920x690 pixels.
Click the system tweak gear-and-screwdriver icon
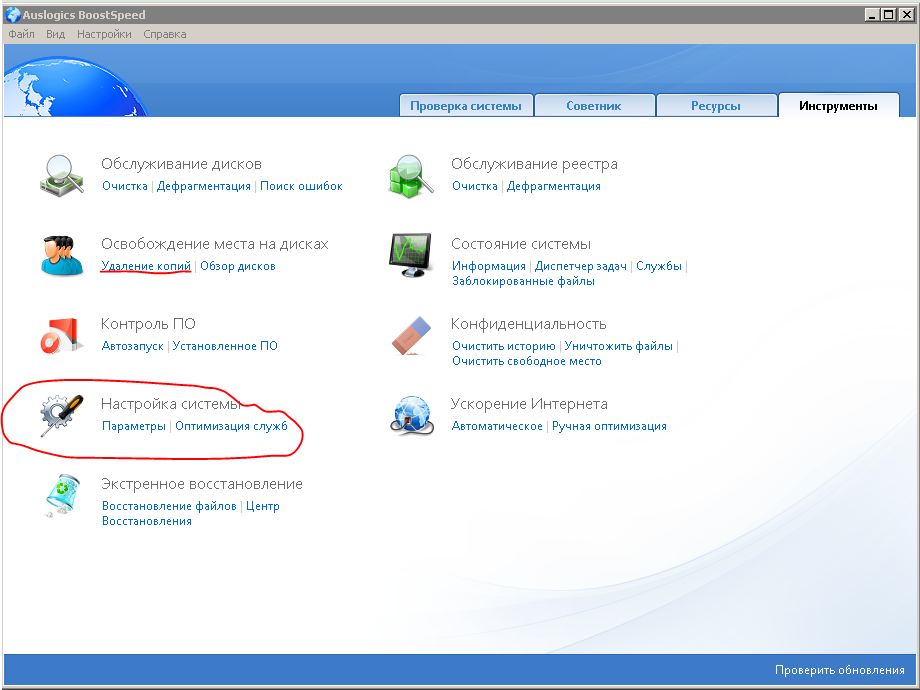tap(61, 415)
